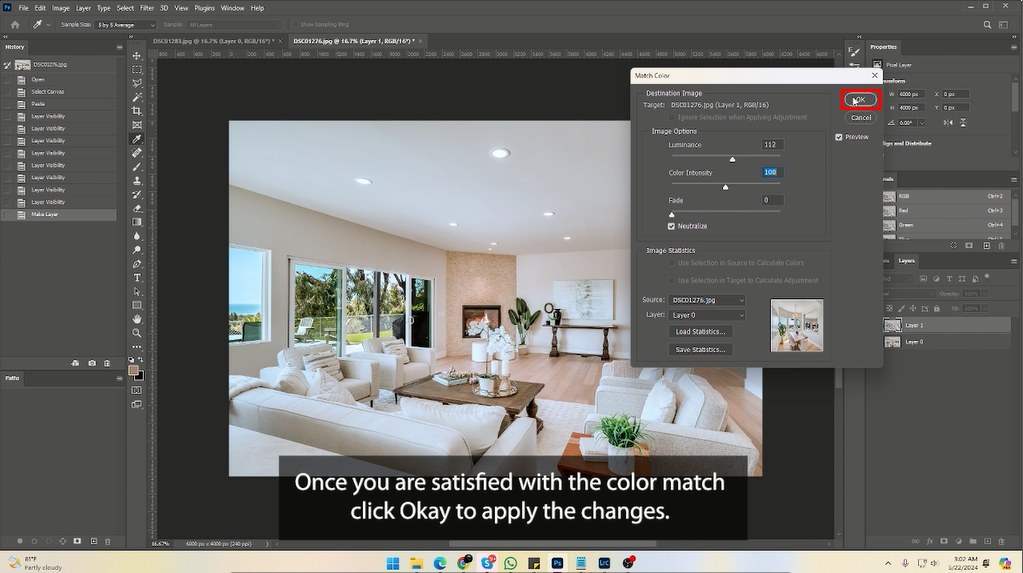Close the Match Color dialog
The width and height of the screenshot is (1023, 573).
[875, 76]
